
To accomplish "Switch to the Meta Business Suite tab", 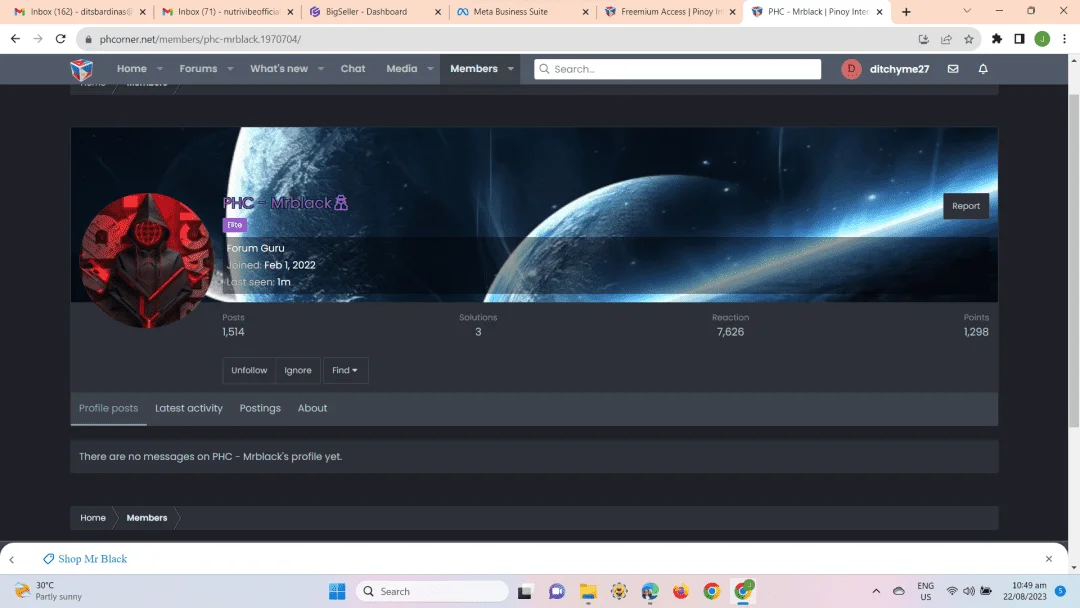I will click(x=521, y=12).
